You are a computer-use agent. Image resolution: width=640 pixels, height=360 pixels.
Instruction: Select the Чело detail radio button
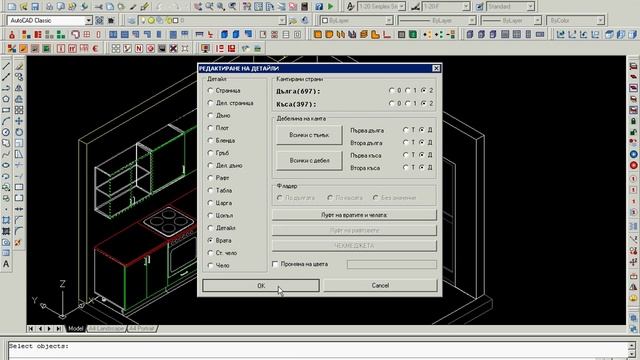point(210,265)
